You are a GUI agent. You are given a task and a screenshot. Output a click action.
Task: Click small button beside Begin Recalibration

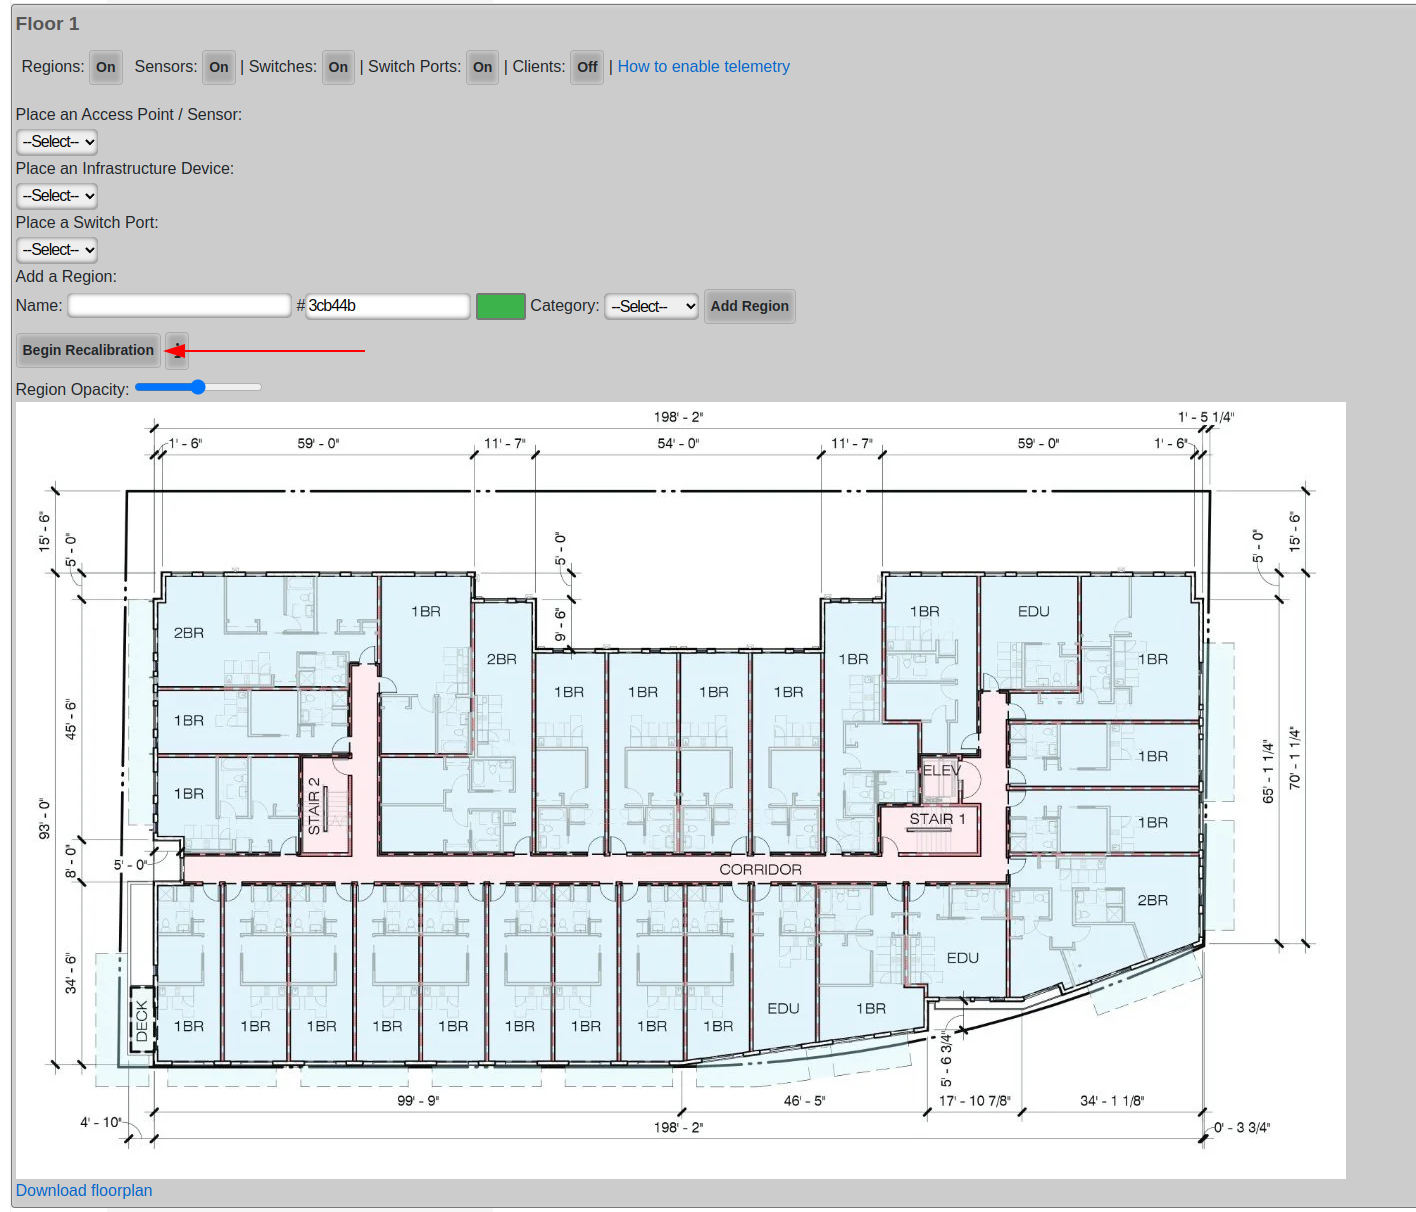177,350
